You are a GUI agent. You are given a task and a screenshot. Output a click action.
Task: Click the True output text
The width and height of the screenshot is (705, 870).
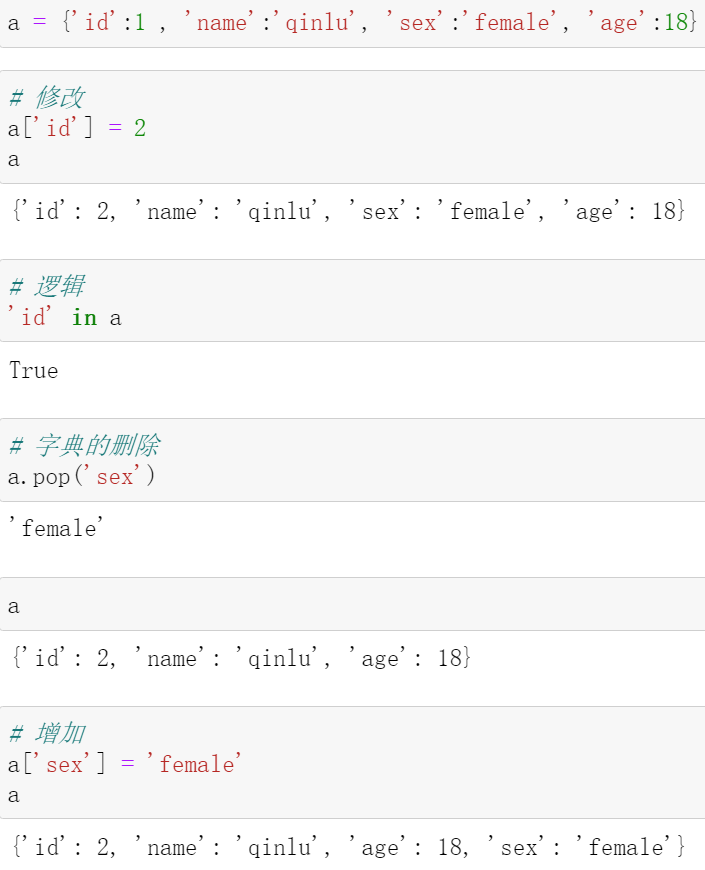click(33, 371)
